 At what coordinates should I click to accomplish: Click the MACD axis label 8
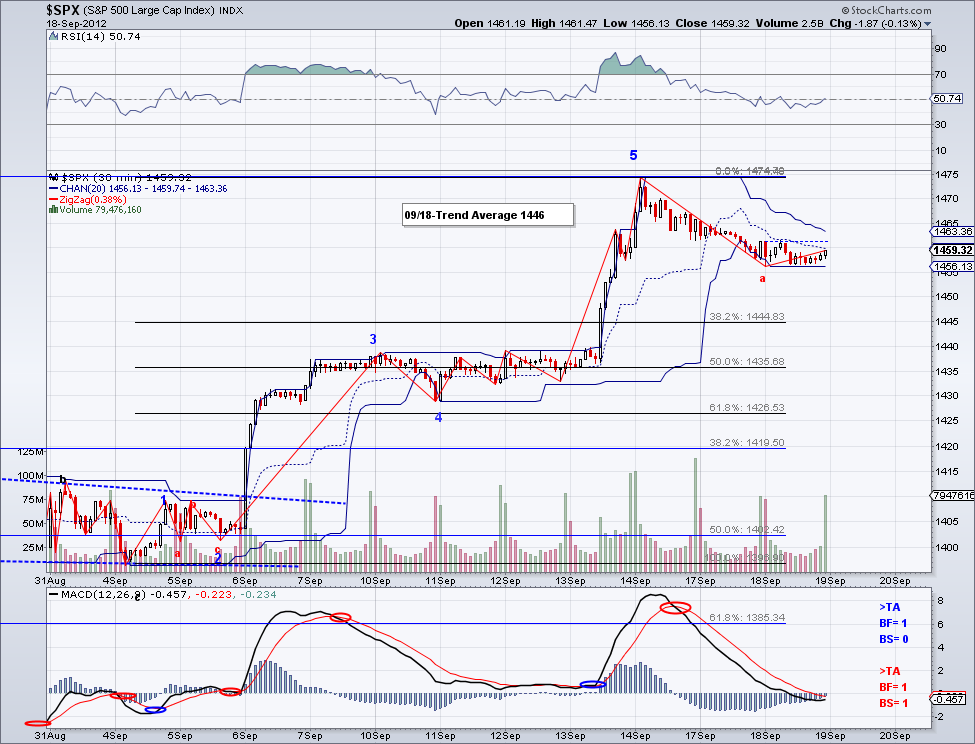(941, 600)
